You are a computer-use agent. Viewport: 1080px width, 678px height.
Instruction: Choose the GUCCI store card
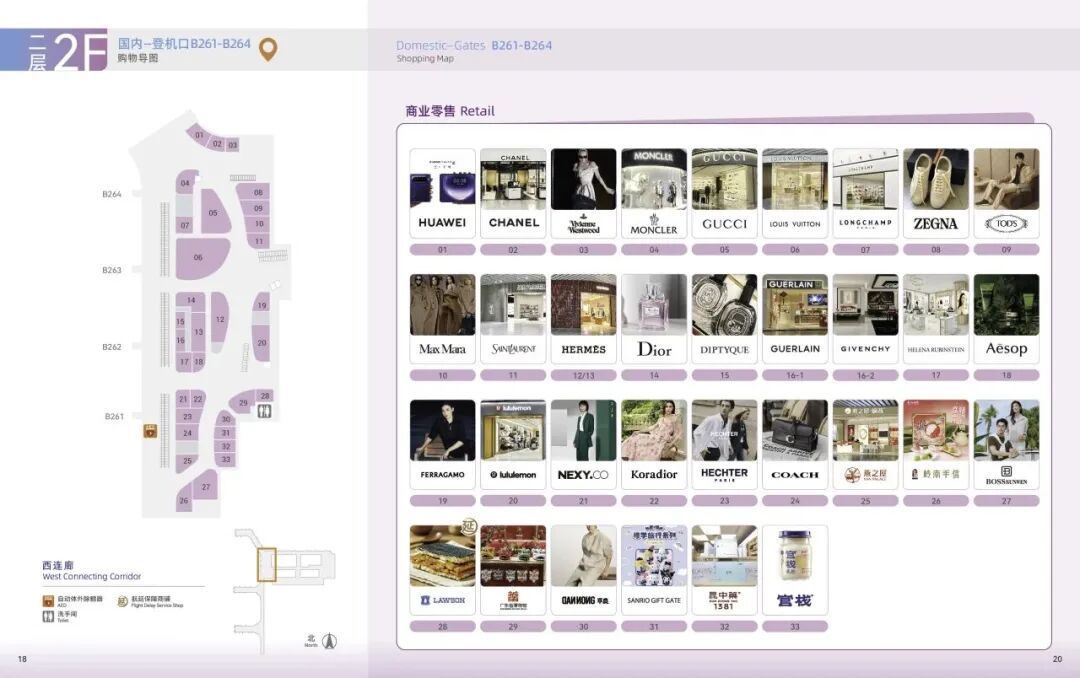(725, 193)
